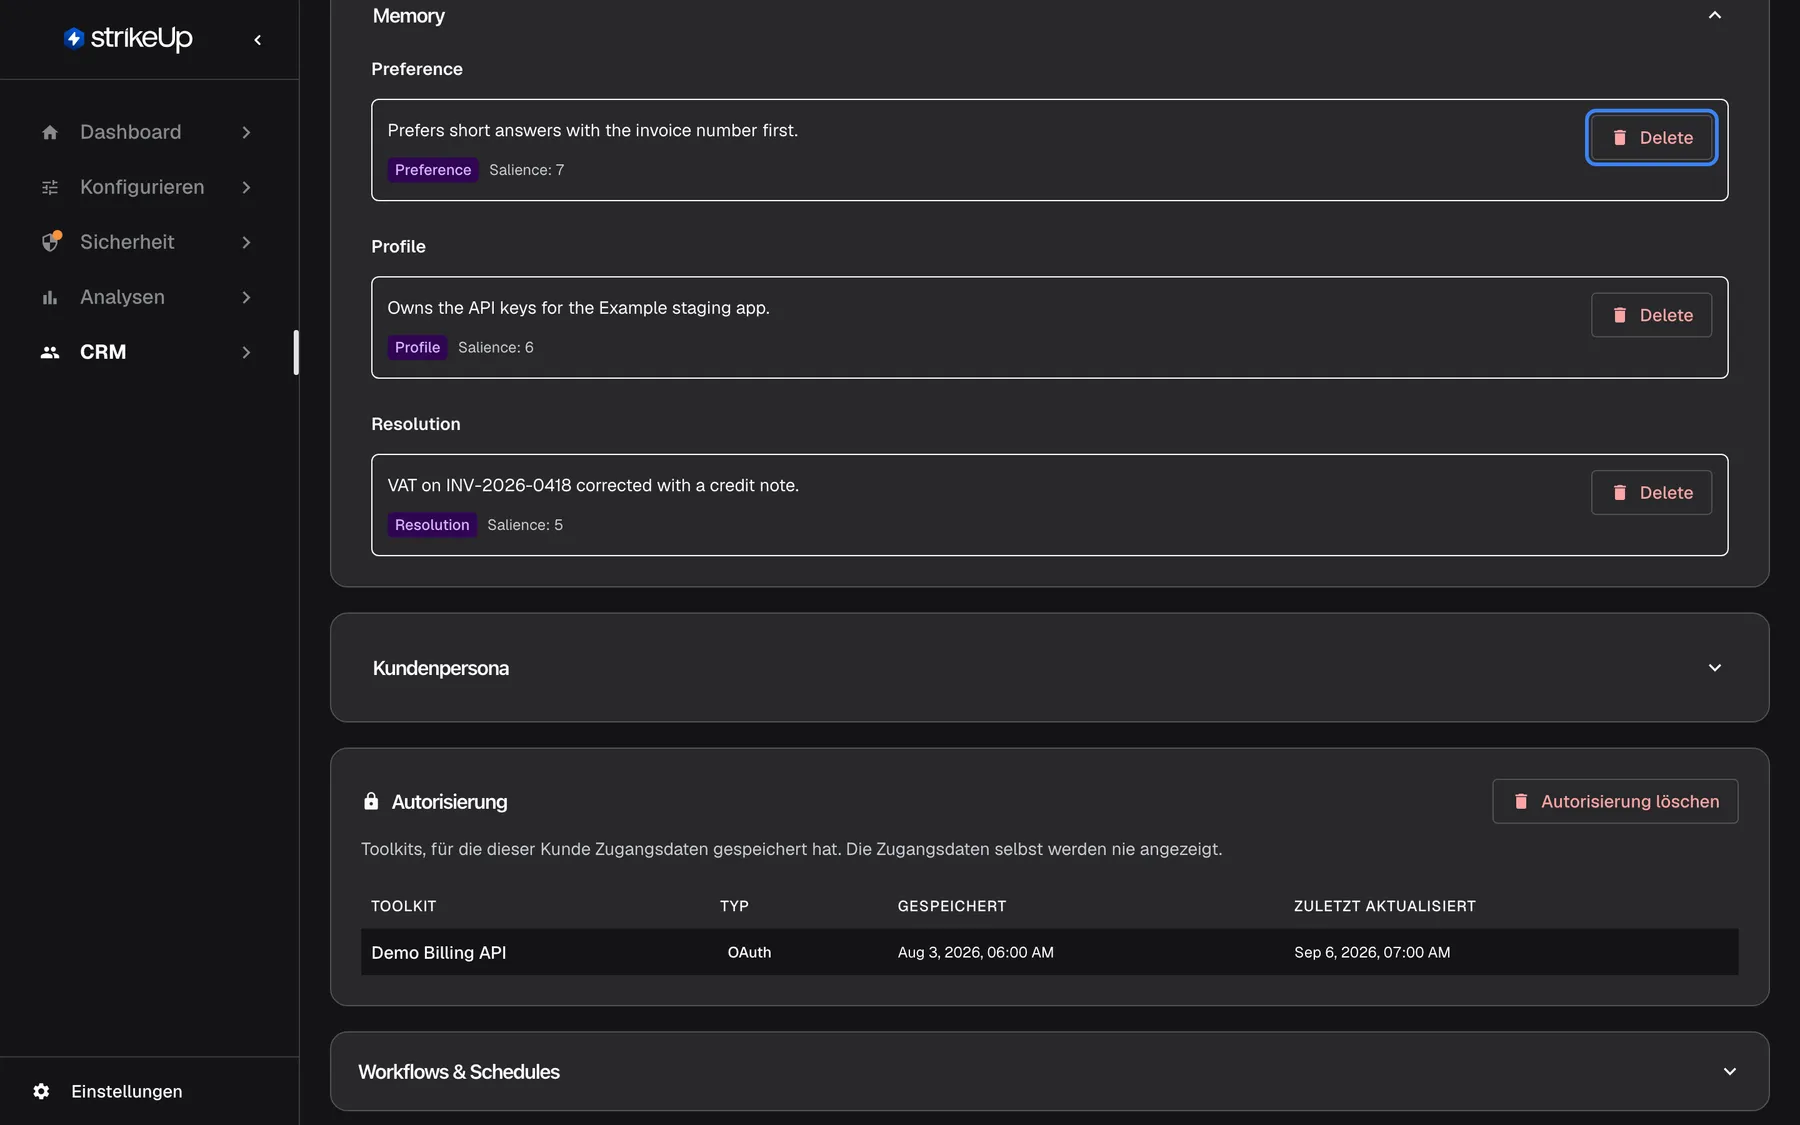
Task: Open the Sicherheit menu item
Action: click(147, 242)
